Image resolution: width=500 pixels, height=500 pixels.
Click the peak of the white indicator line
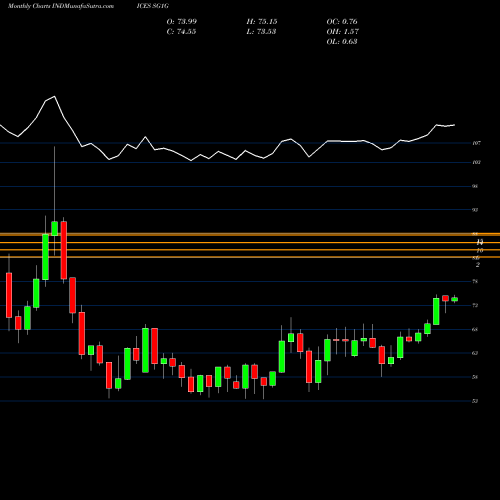(54, 97)
